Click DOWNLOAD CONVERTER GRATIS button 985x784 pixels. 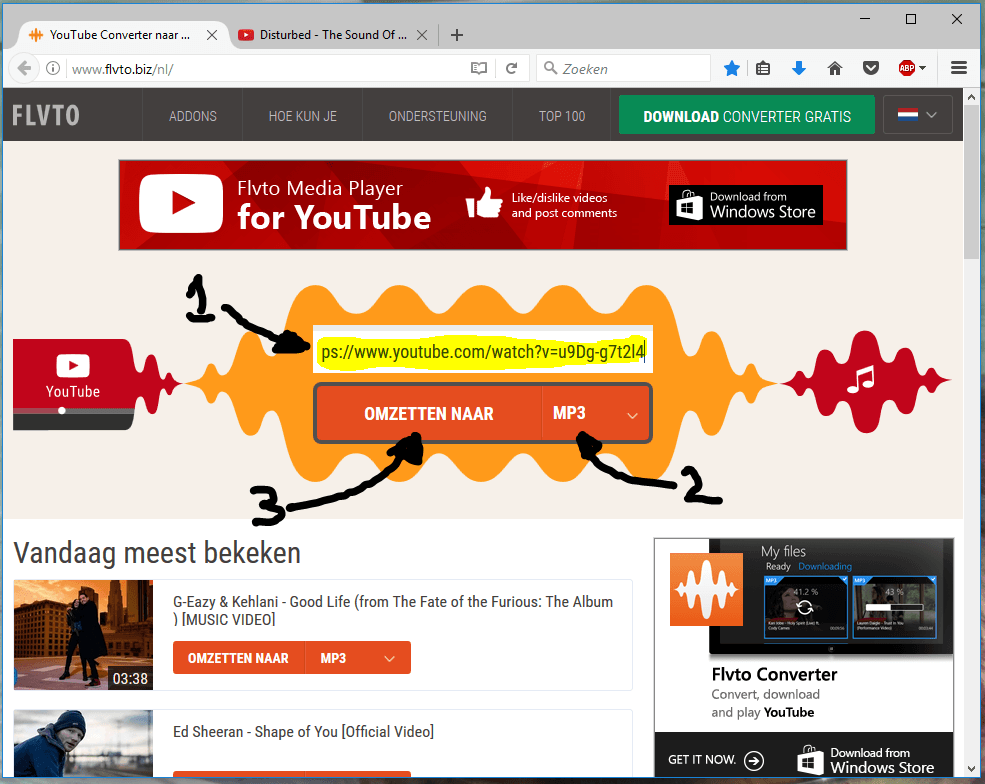747,115
